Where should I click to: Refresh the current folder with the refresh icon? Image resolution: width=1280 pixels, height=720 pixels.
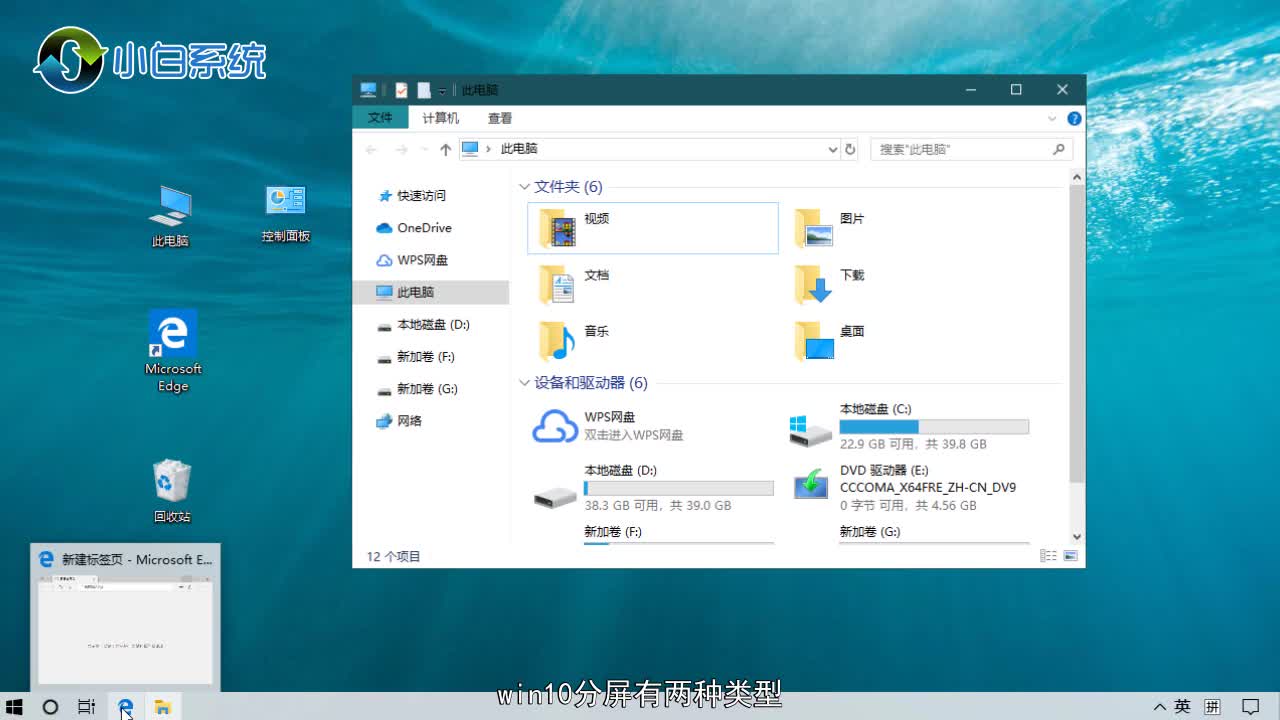(x=849, y=148)
